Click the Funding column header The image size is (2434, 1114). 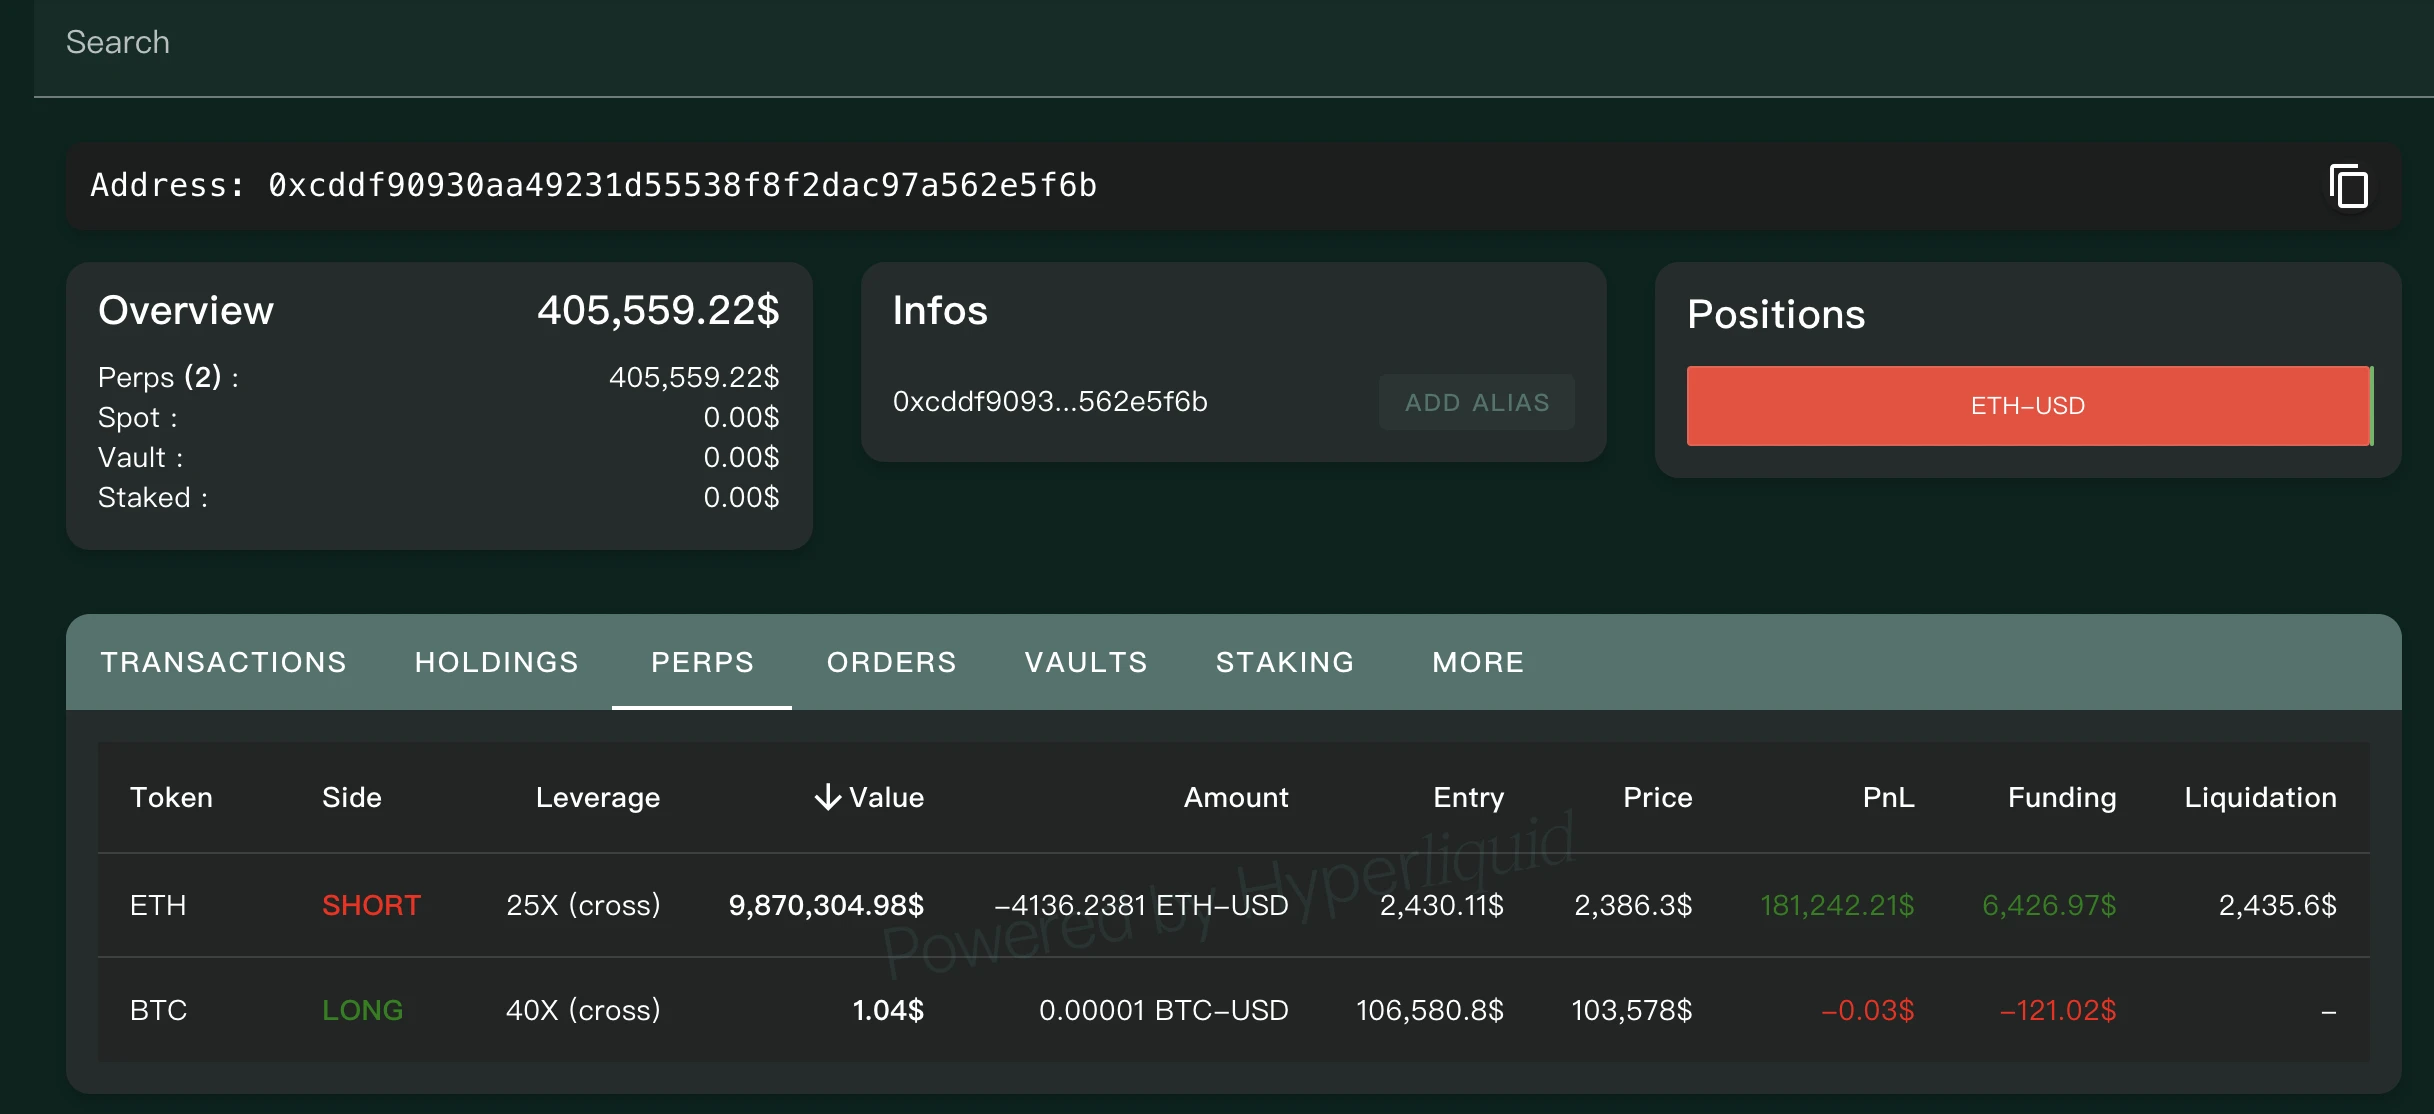(2061, 797)
